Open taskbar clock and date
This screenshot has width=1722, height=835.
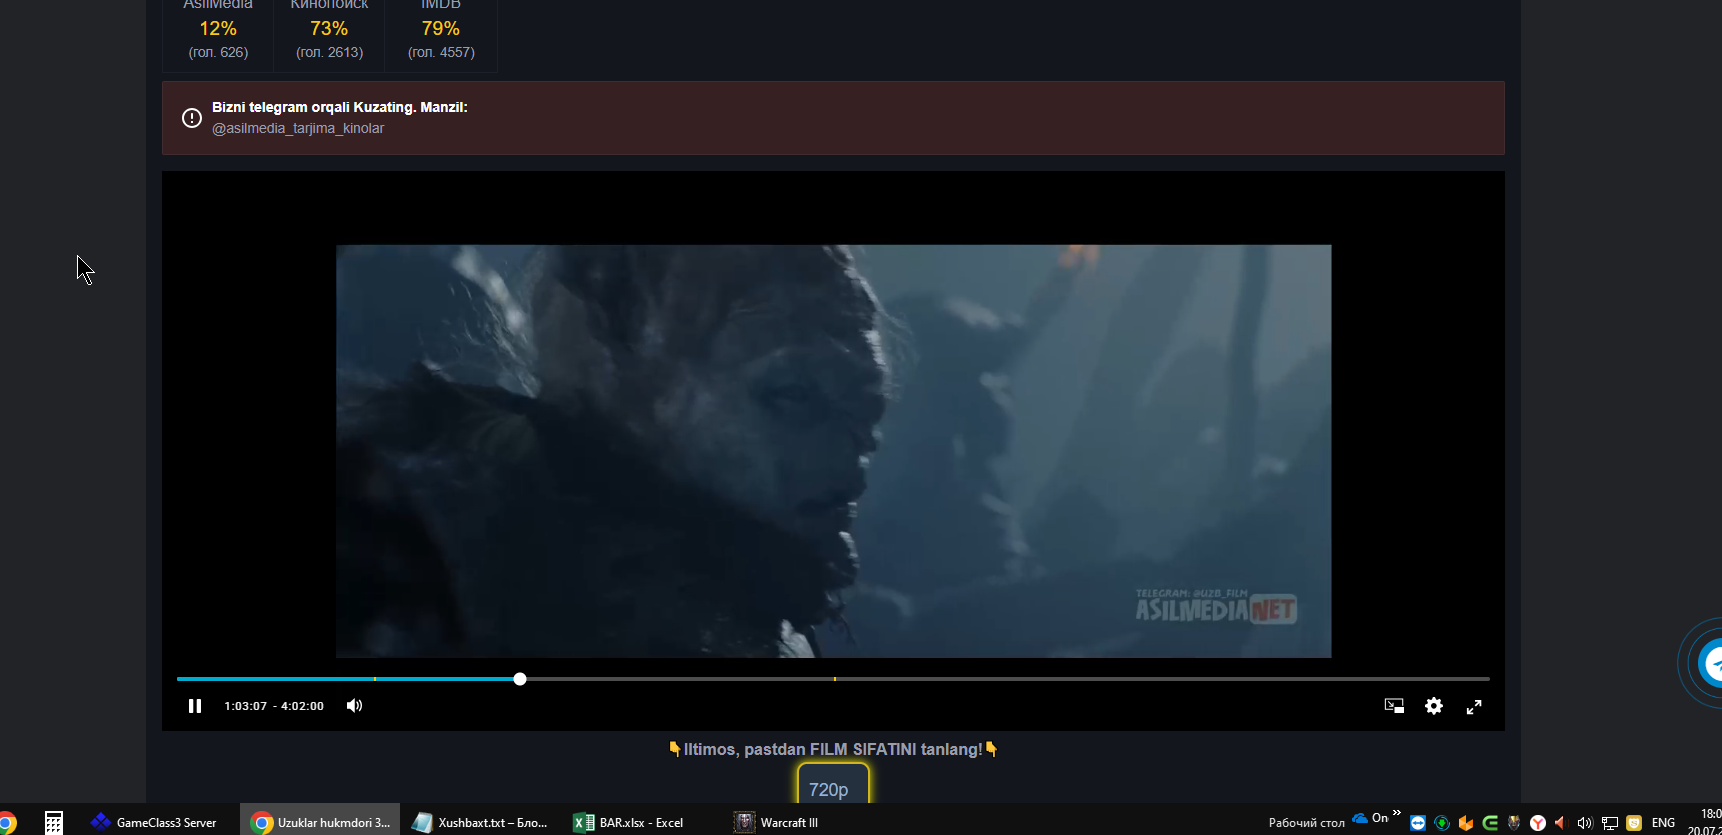coord(1705,822)
